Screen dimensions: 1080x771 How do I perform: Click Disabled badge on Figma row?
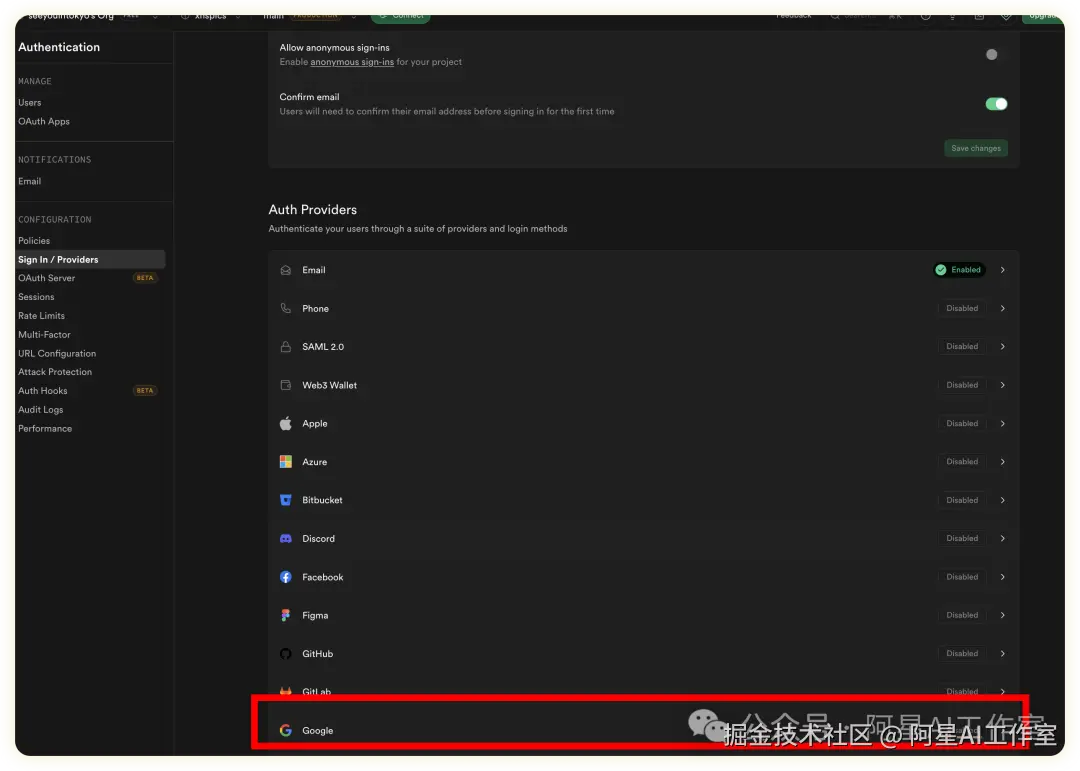point(962,615)
